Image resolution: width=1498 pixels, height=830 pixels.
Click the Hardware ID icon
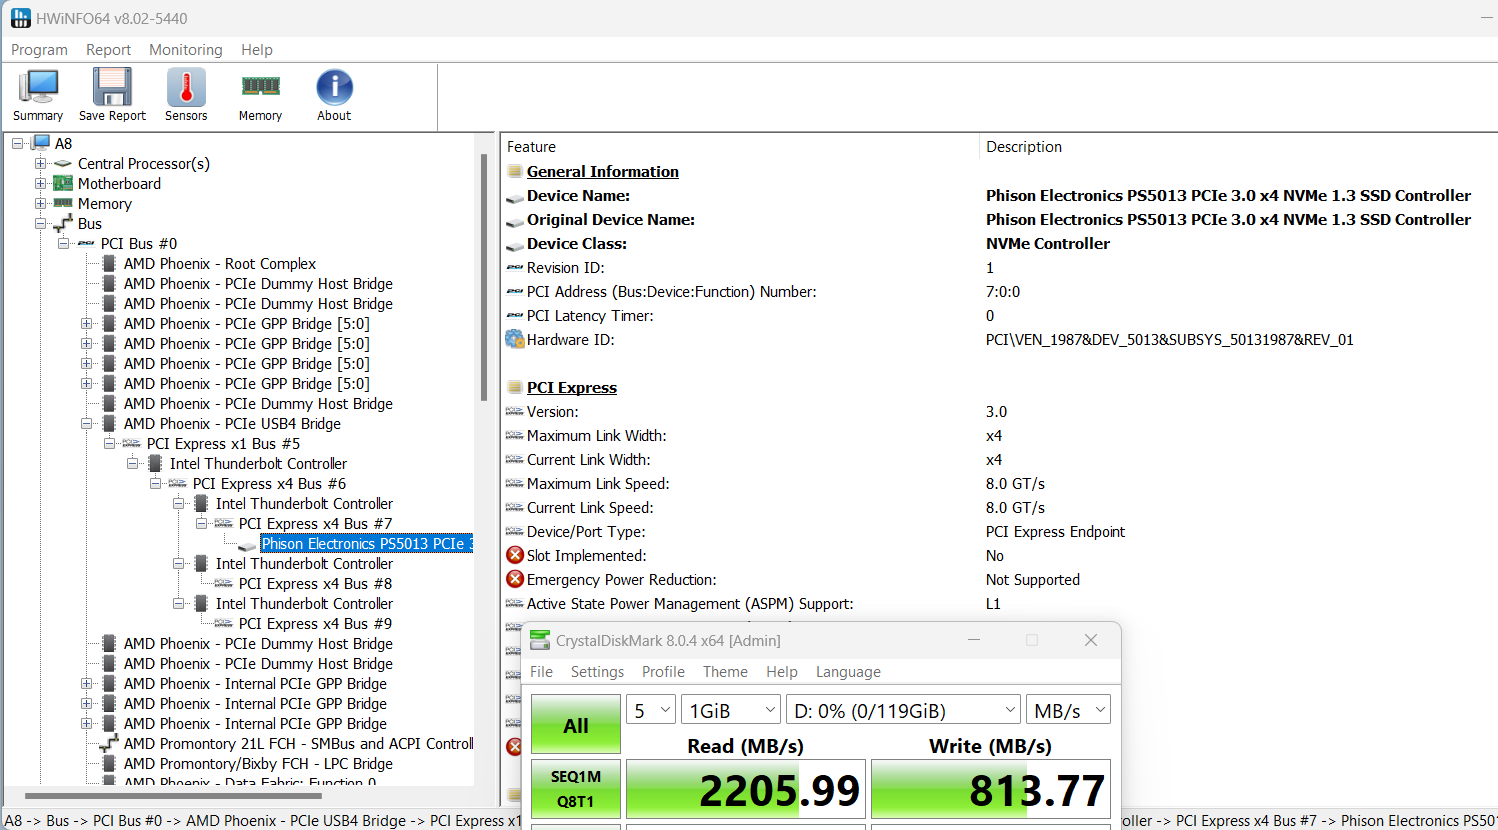515,340
